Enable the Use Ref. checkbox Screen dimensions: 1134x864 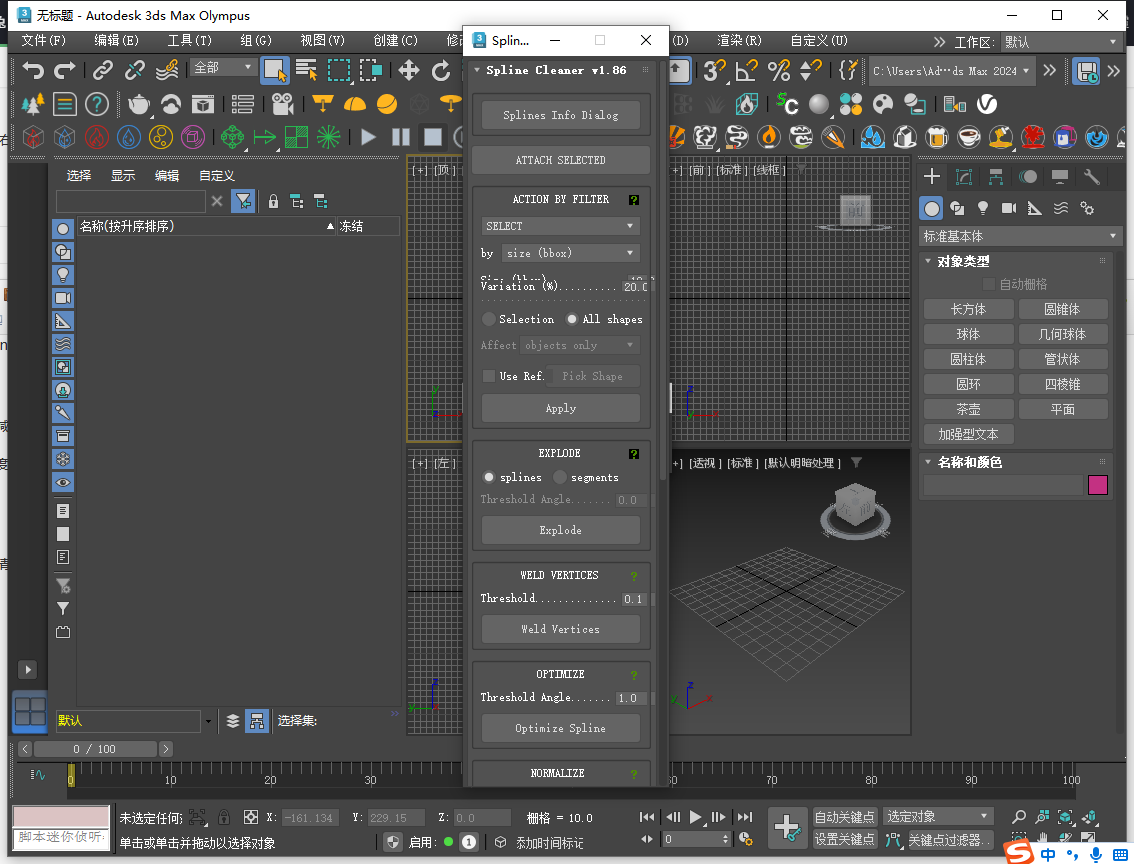point(489,376)
